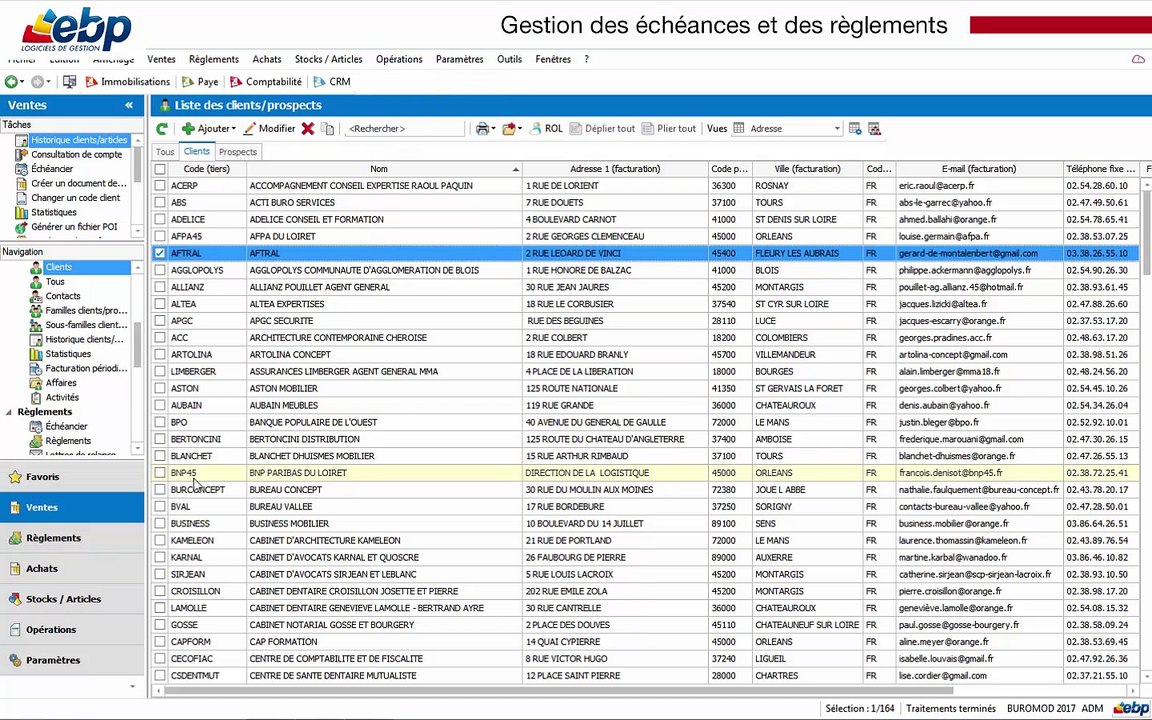Click the Favoris star section
The width and height of the screenshot is (1152, 720).
coord(72,477)
